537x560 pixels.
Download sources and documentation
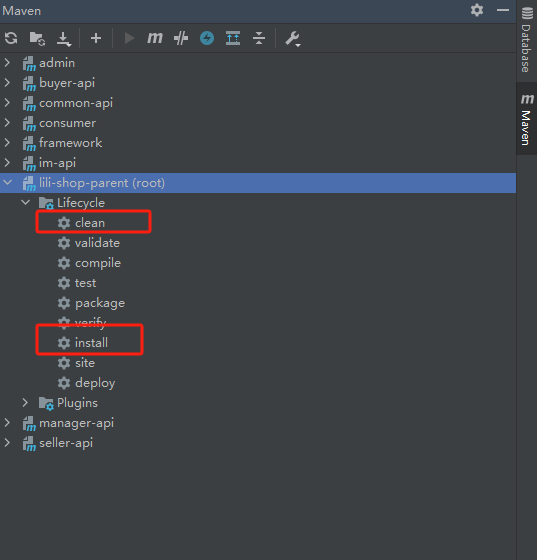pyautogui.click(x=64, y=39)
